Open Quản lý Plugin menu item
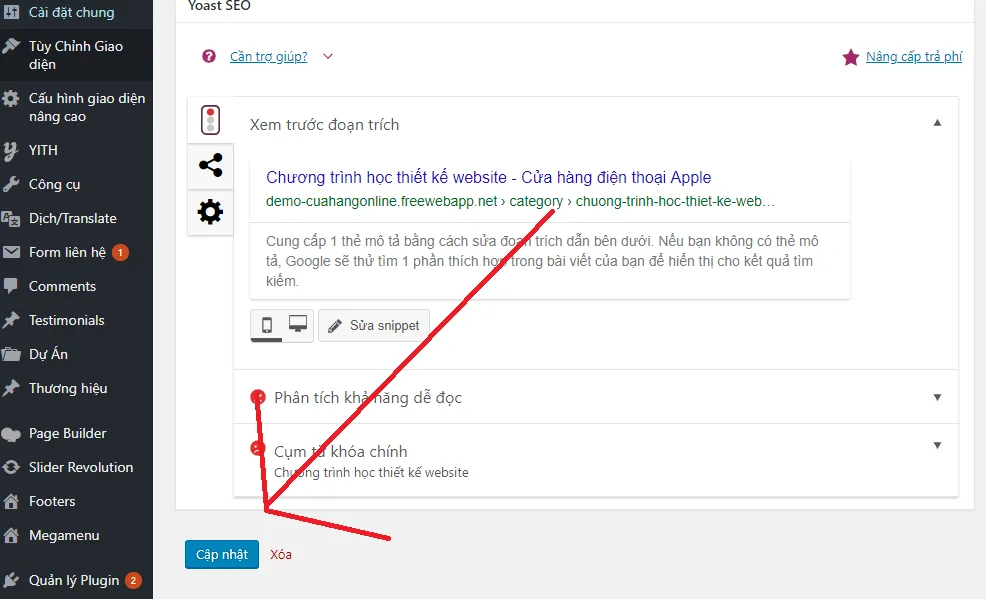Screen dimensions: 986x599 pyautogui.click(x=76, y=580)
